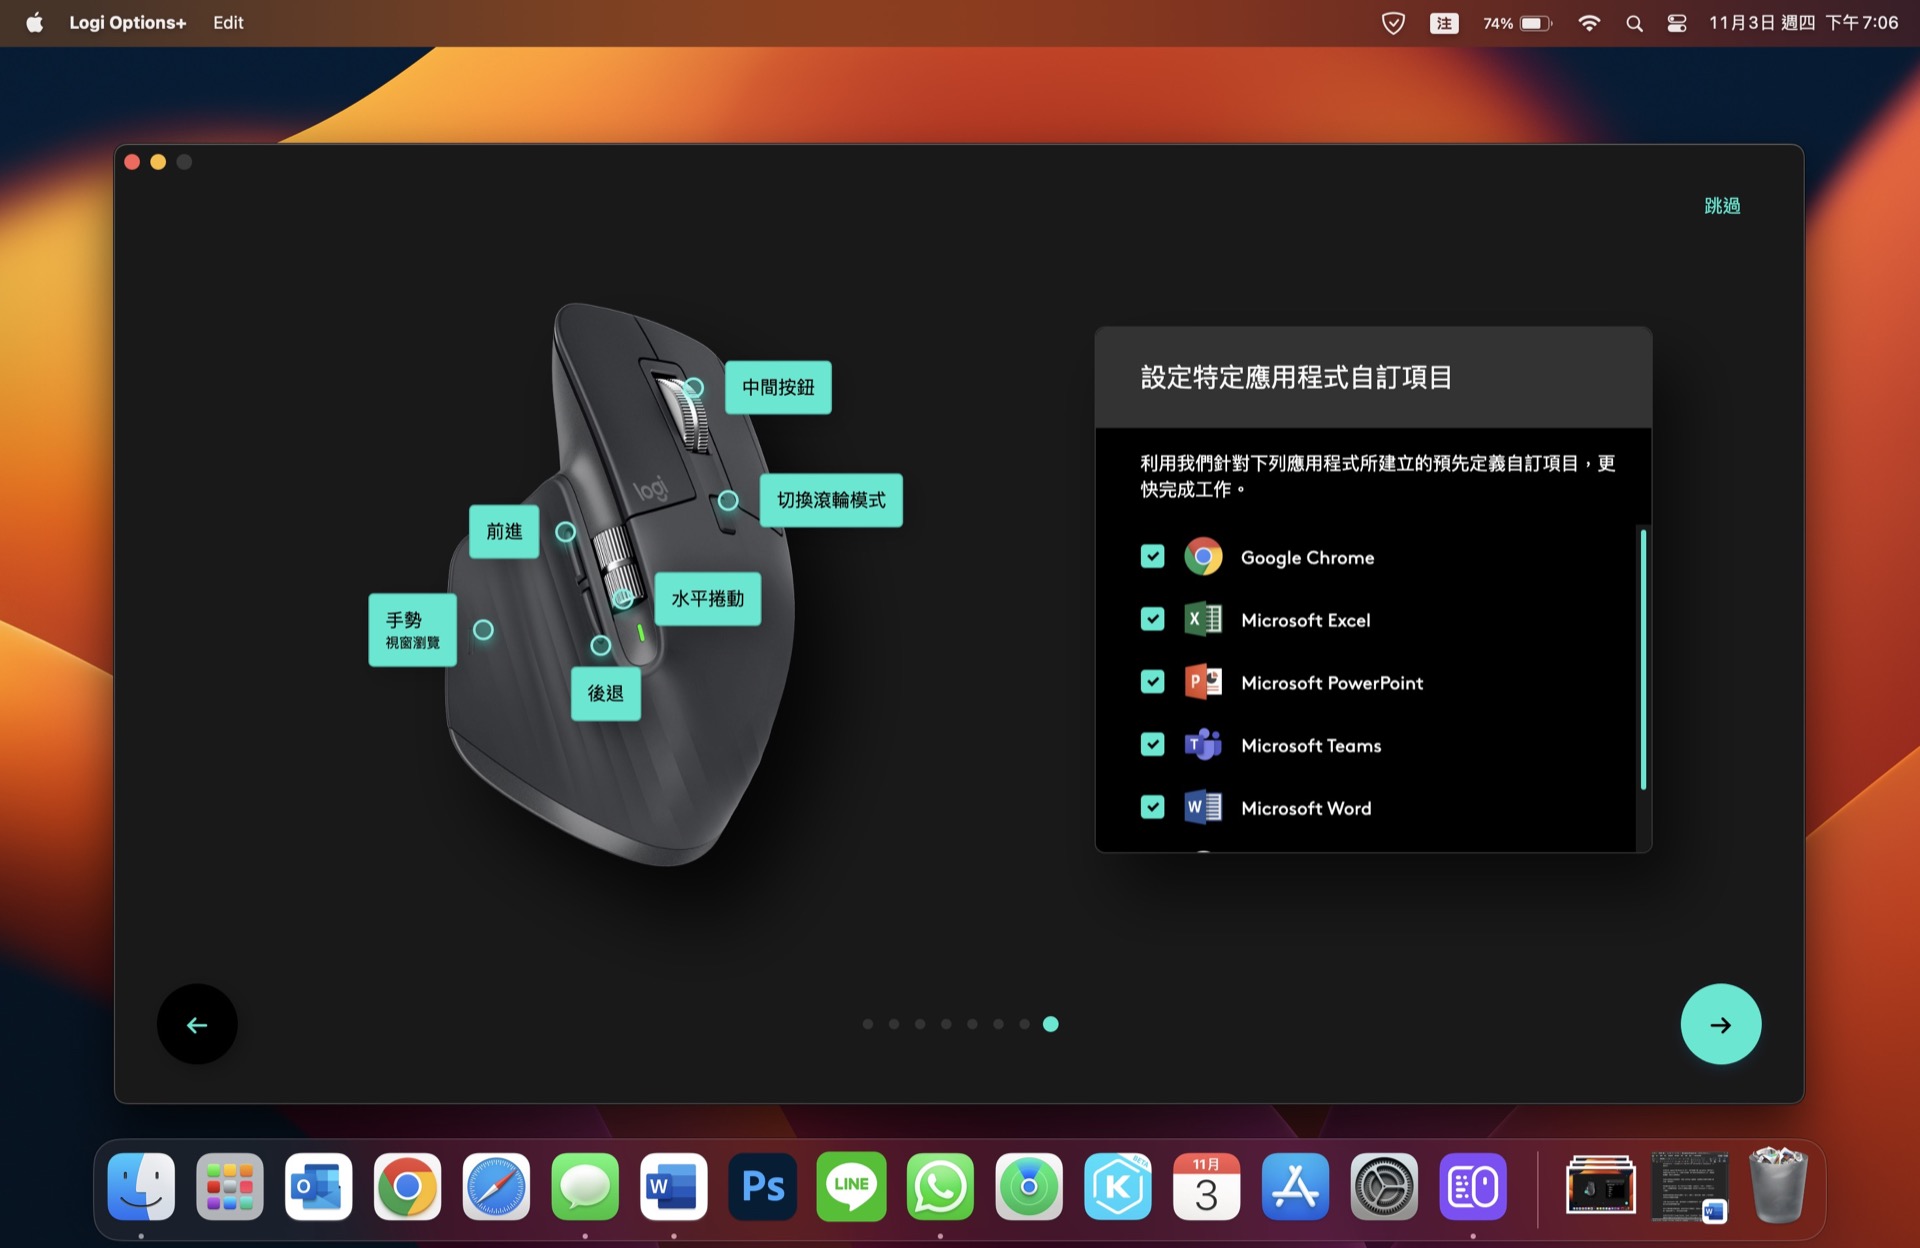This screenshot has width=1920, height=1248.
Task: Click the Microsoft Teams icon in the app list
Action: (1203, 745)
